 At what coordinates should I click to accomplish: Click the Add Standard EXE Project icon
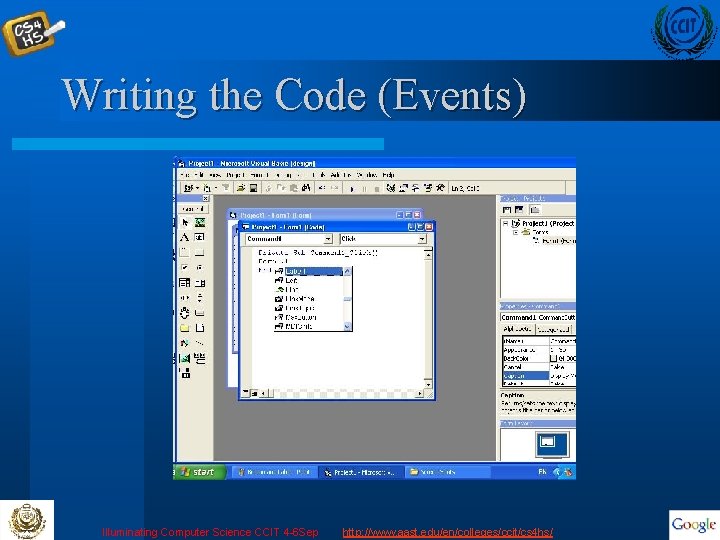click(x=188, y=188)
